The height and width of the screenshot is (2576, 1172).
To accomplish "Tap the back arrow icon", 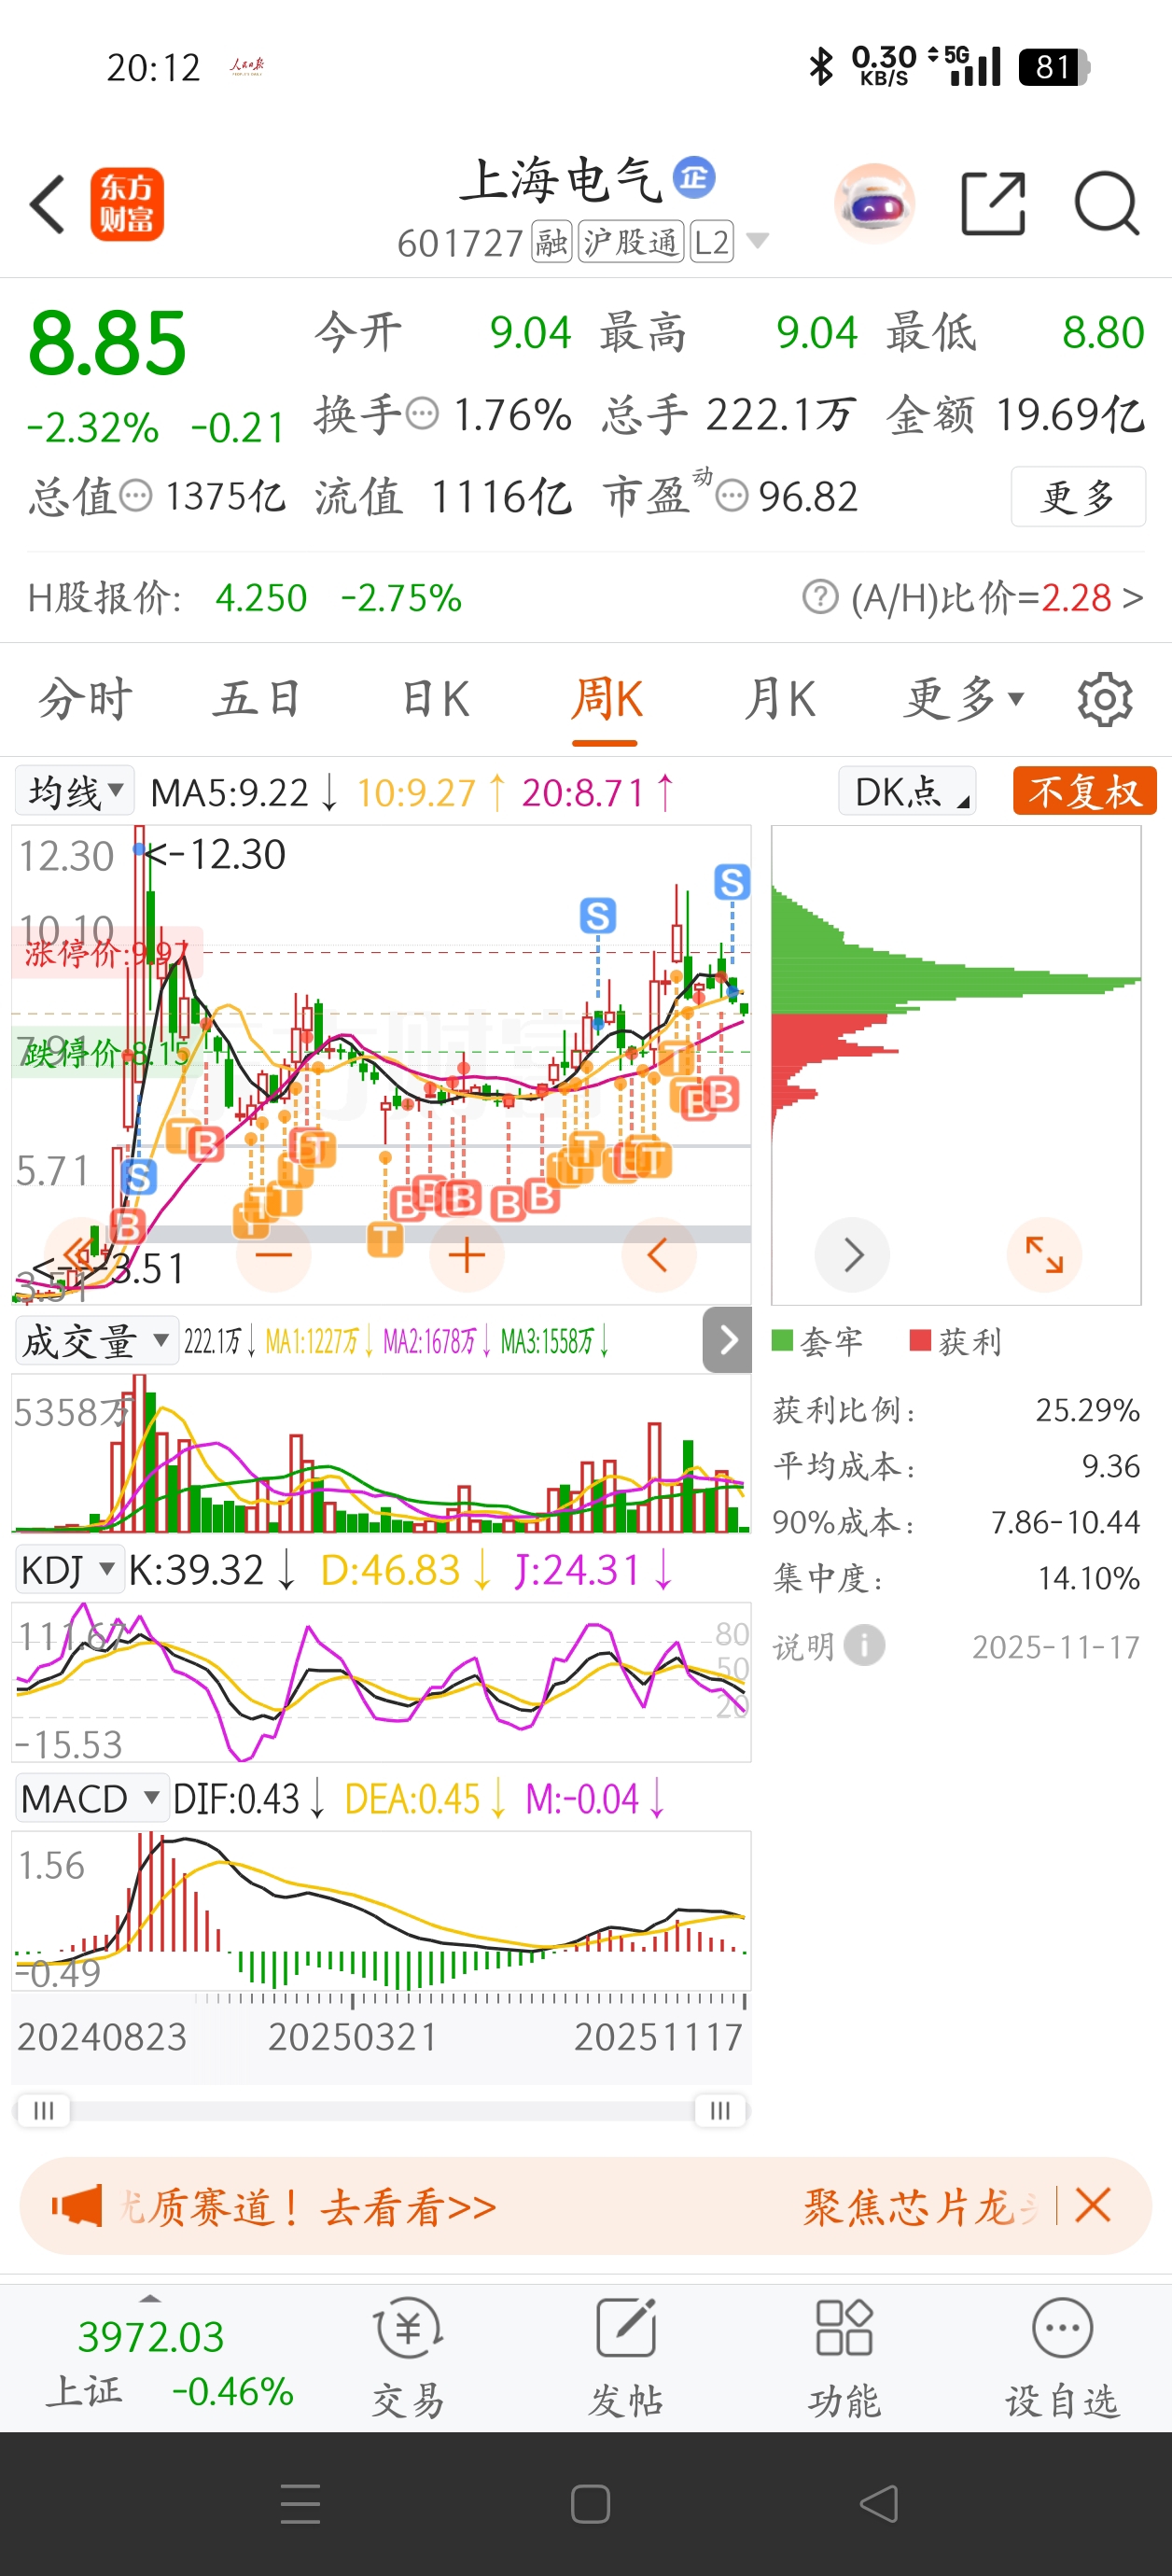I will [47, 204].
